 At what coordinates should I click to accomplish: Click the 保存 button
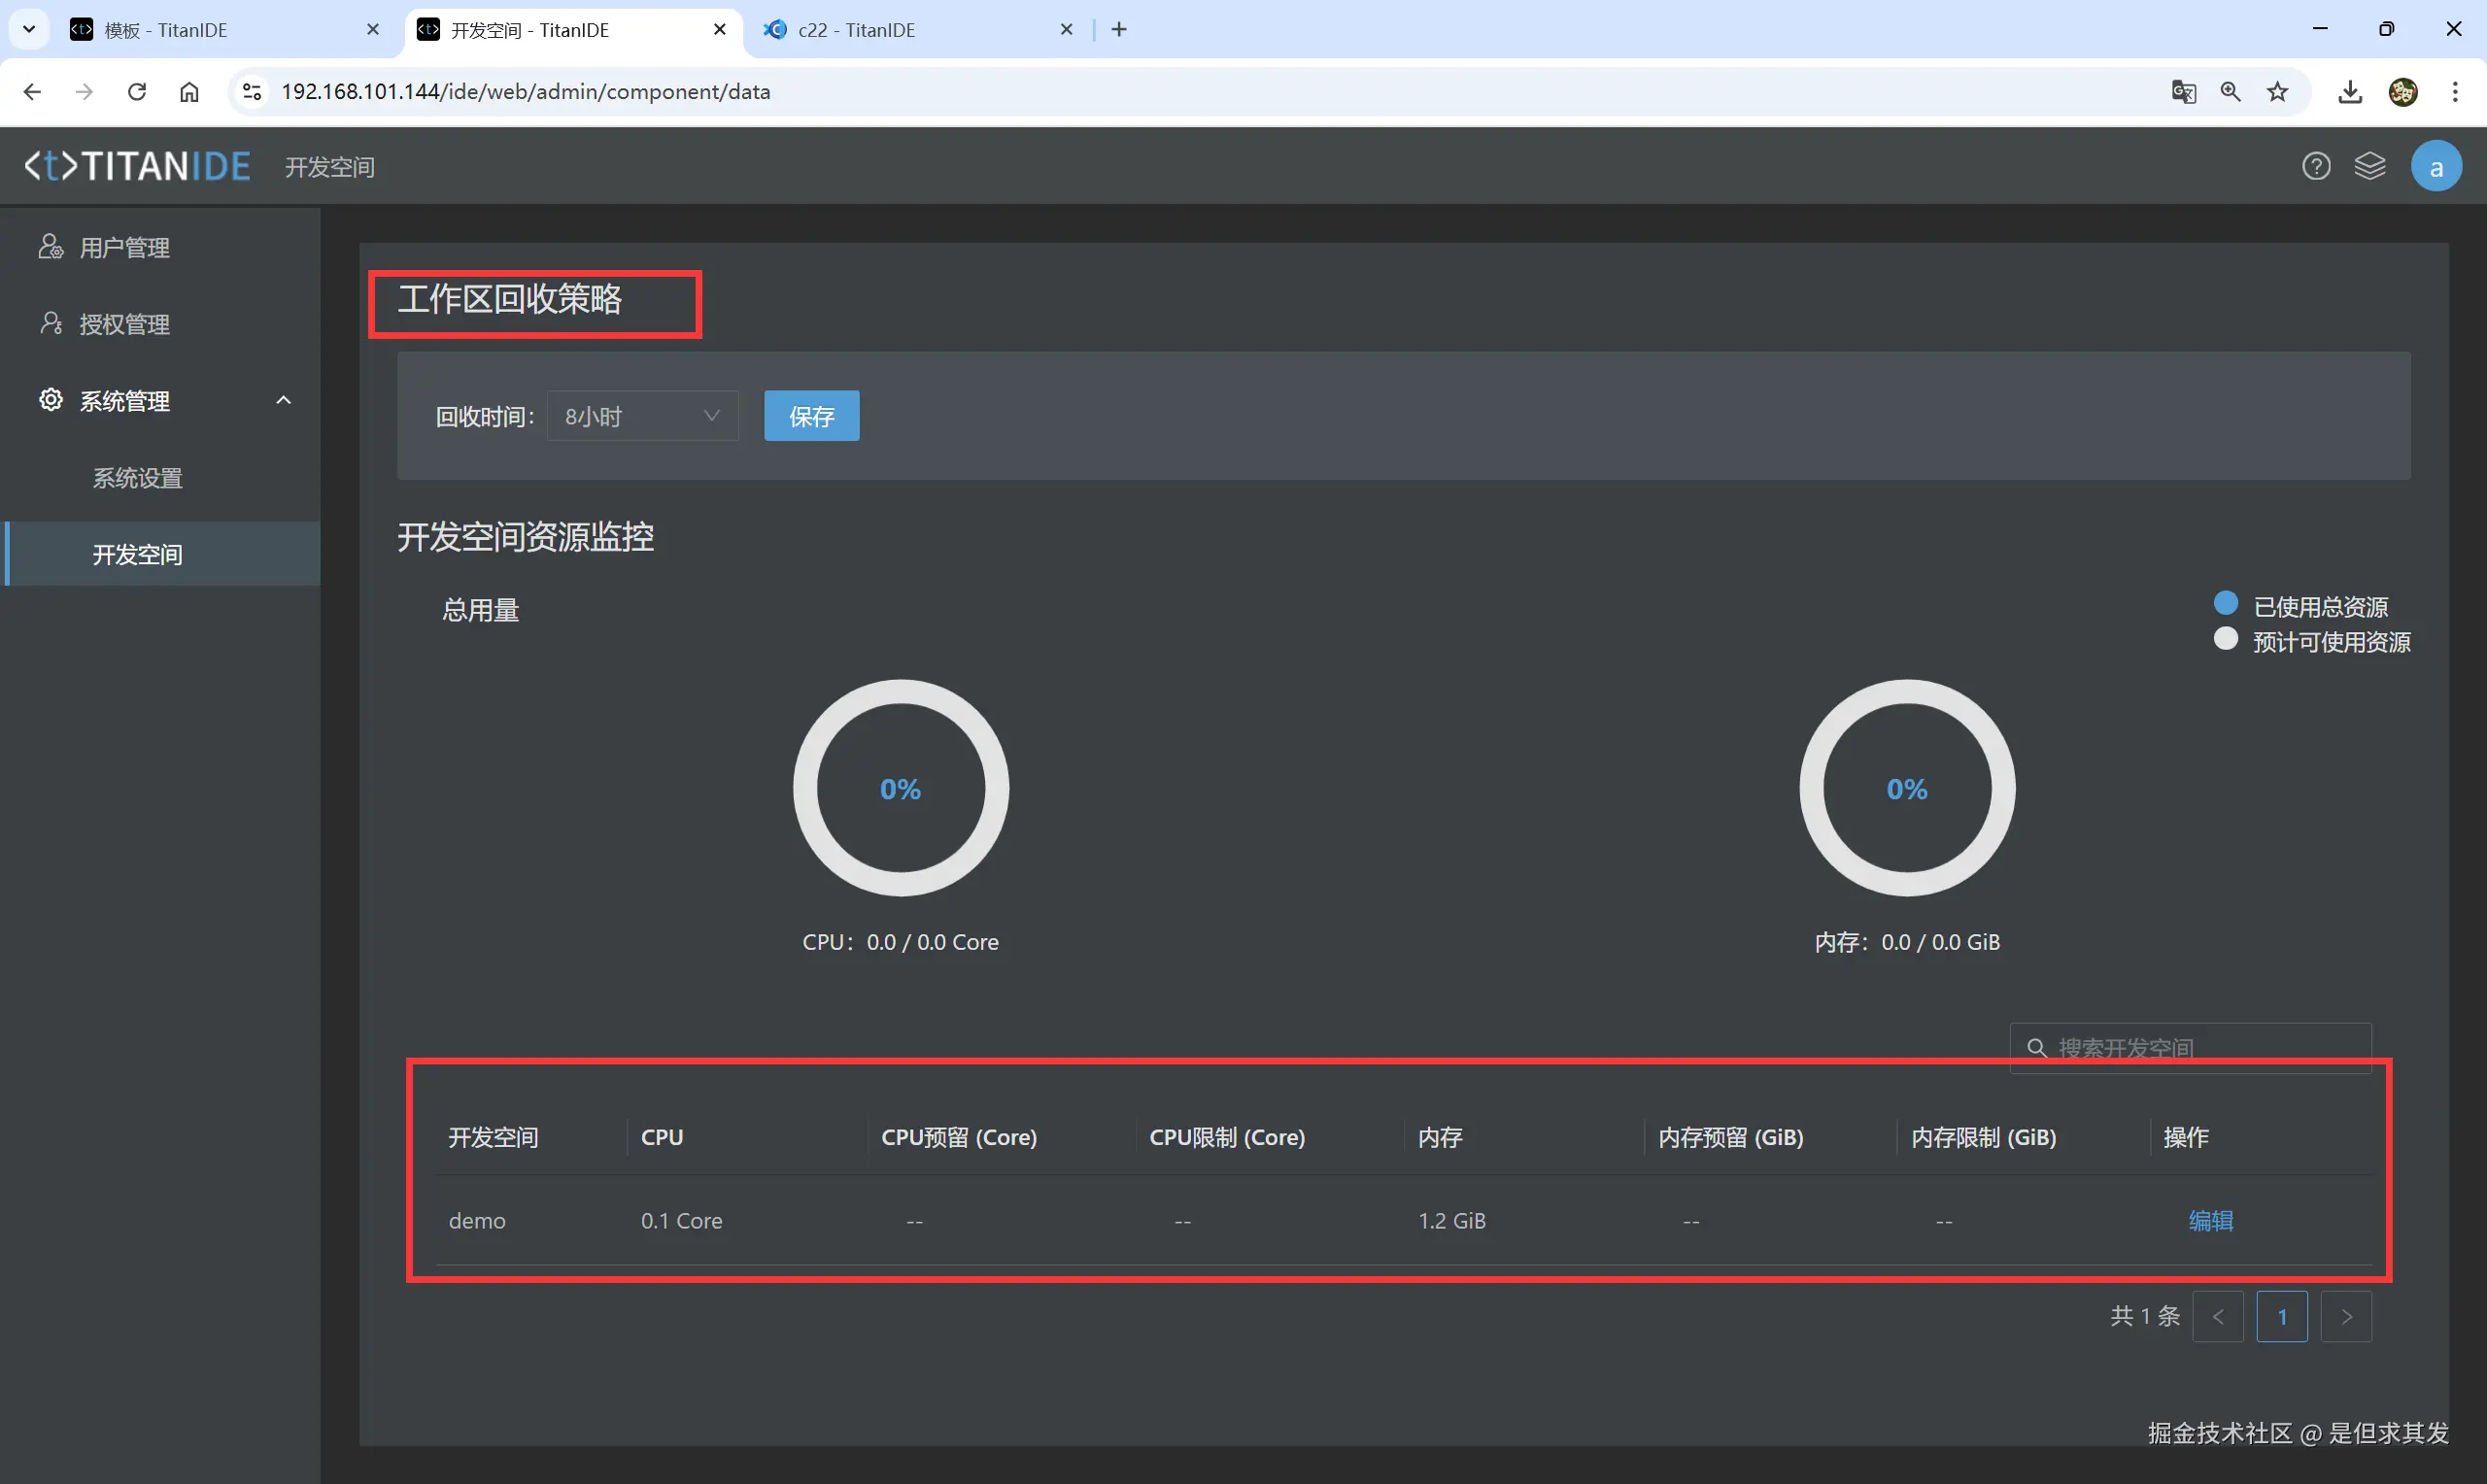click(x=811, y=416)
